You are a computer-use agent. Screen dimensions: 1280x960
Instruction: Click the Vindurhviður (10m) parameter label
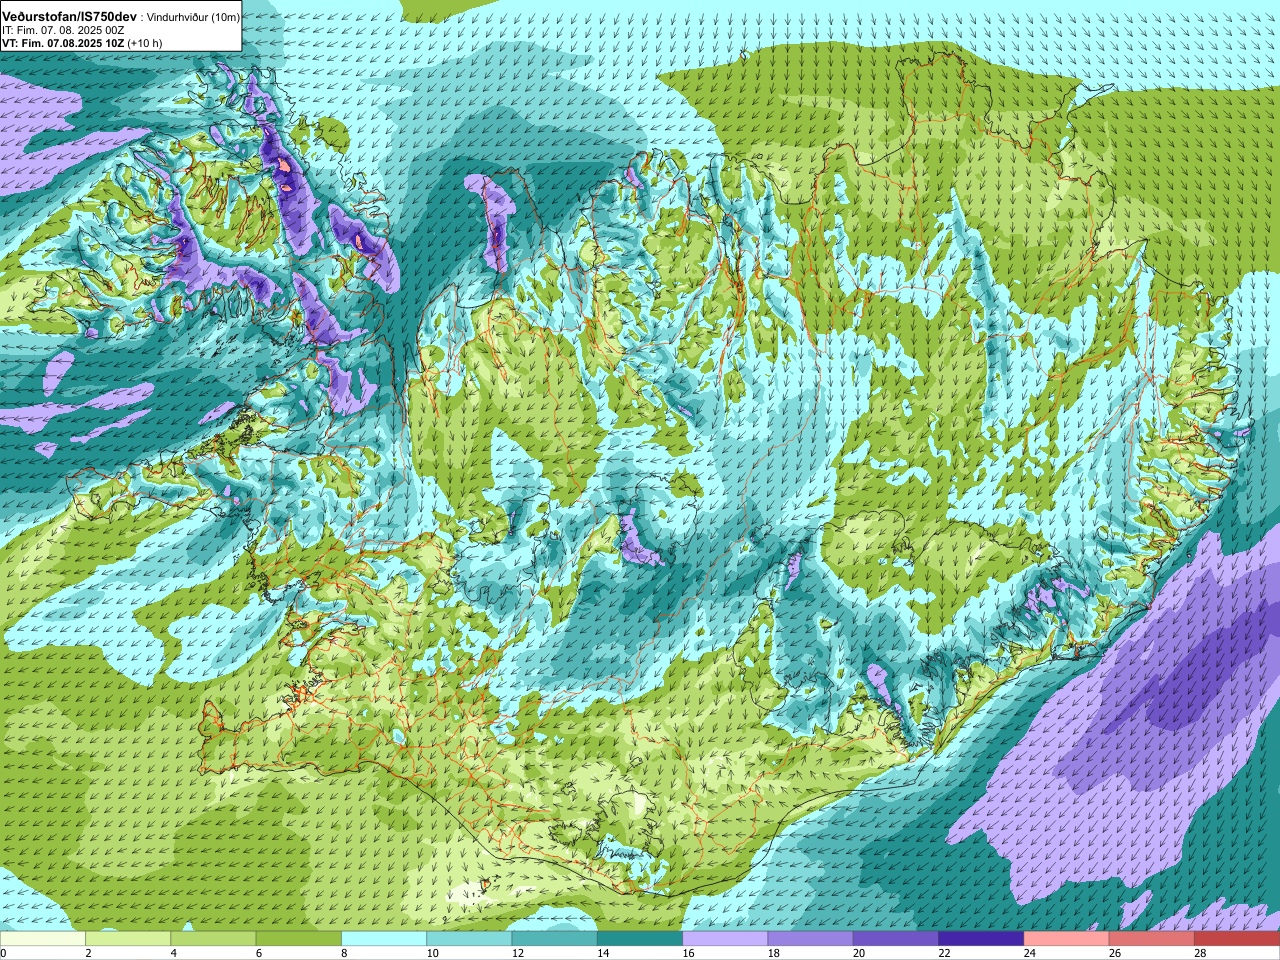[193, 18]
